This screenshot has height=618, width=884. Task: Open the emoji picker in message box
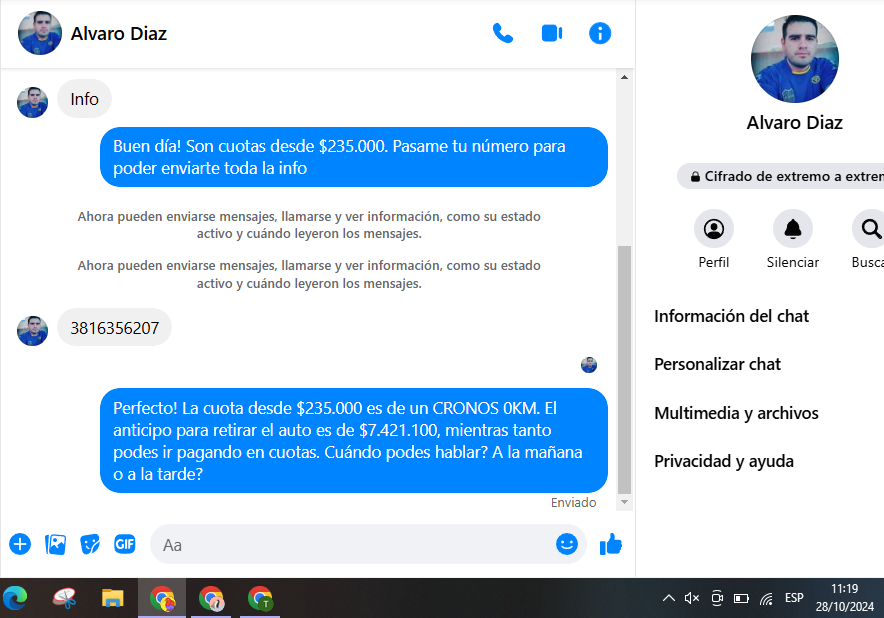click(567, 544)
